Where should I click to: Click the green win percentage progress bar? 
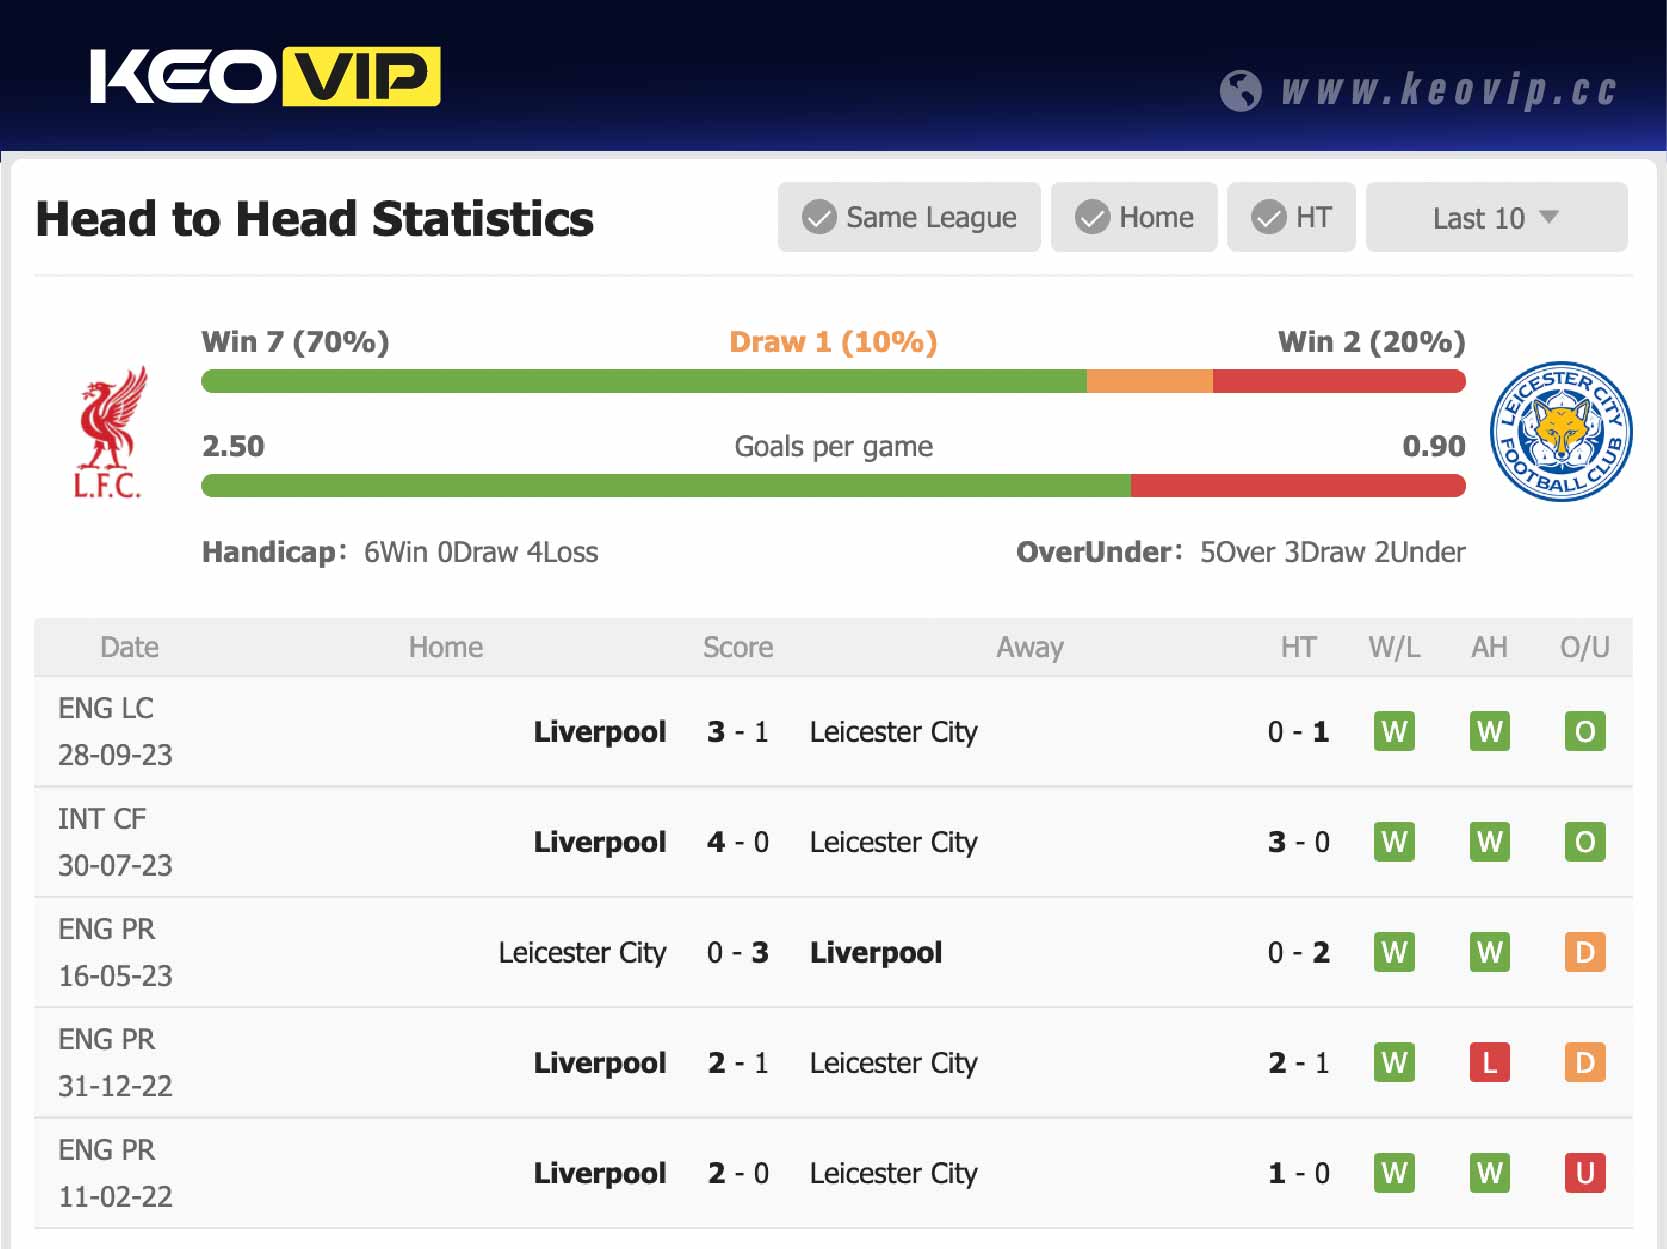pos(640,381)
